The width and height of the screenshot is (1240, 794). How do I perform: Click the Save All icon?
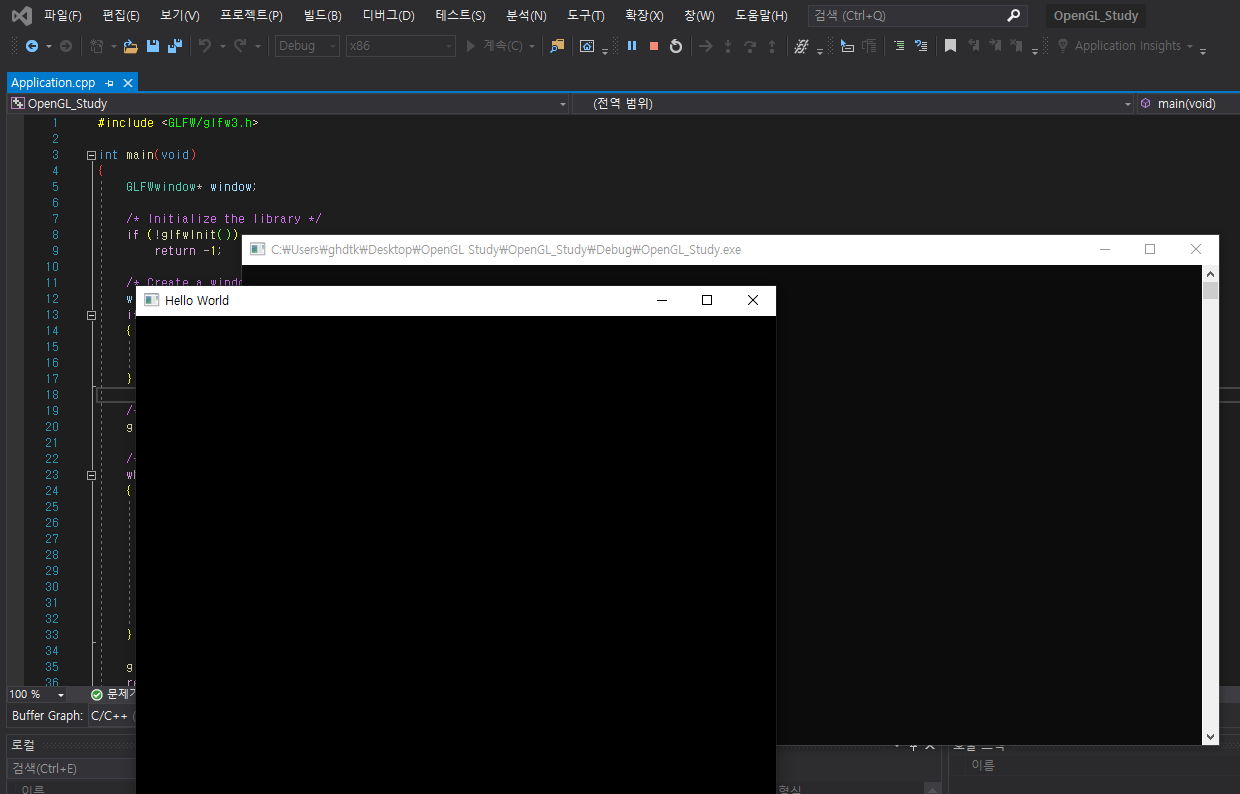175,46
